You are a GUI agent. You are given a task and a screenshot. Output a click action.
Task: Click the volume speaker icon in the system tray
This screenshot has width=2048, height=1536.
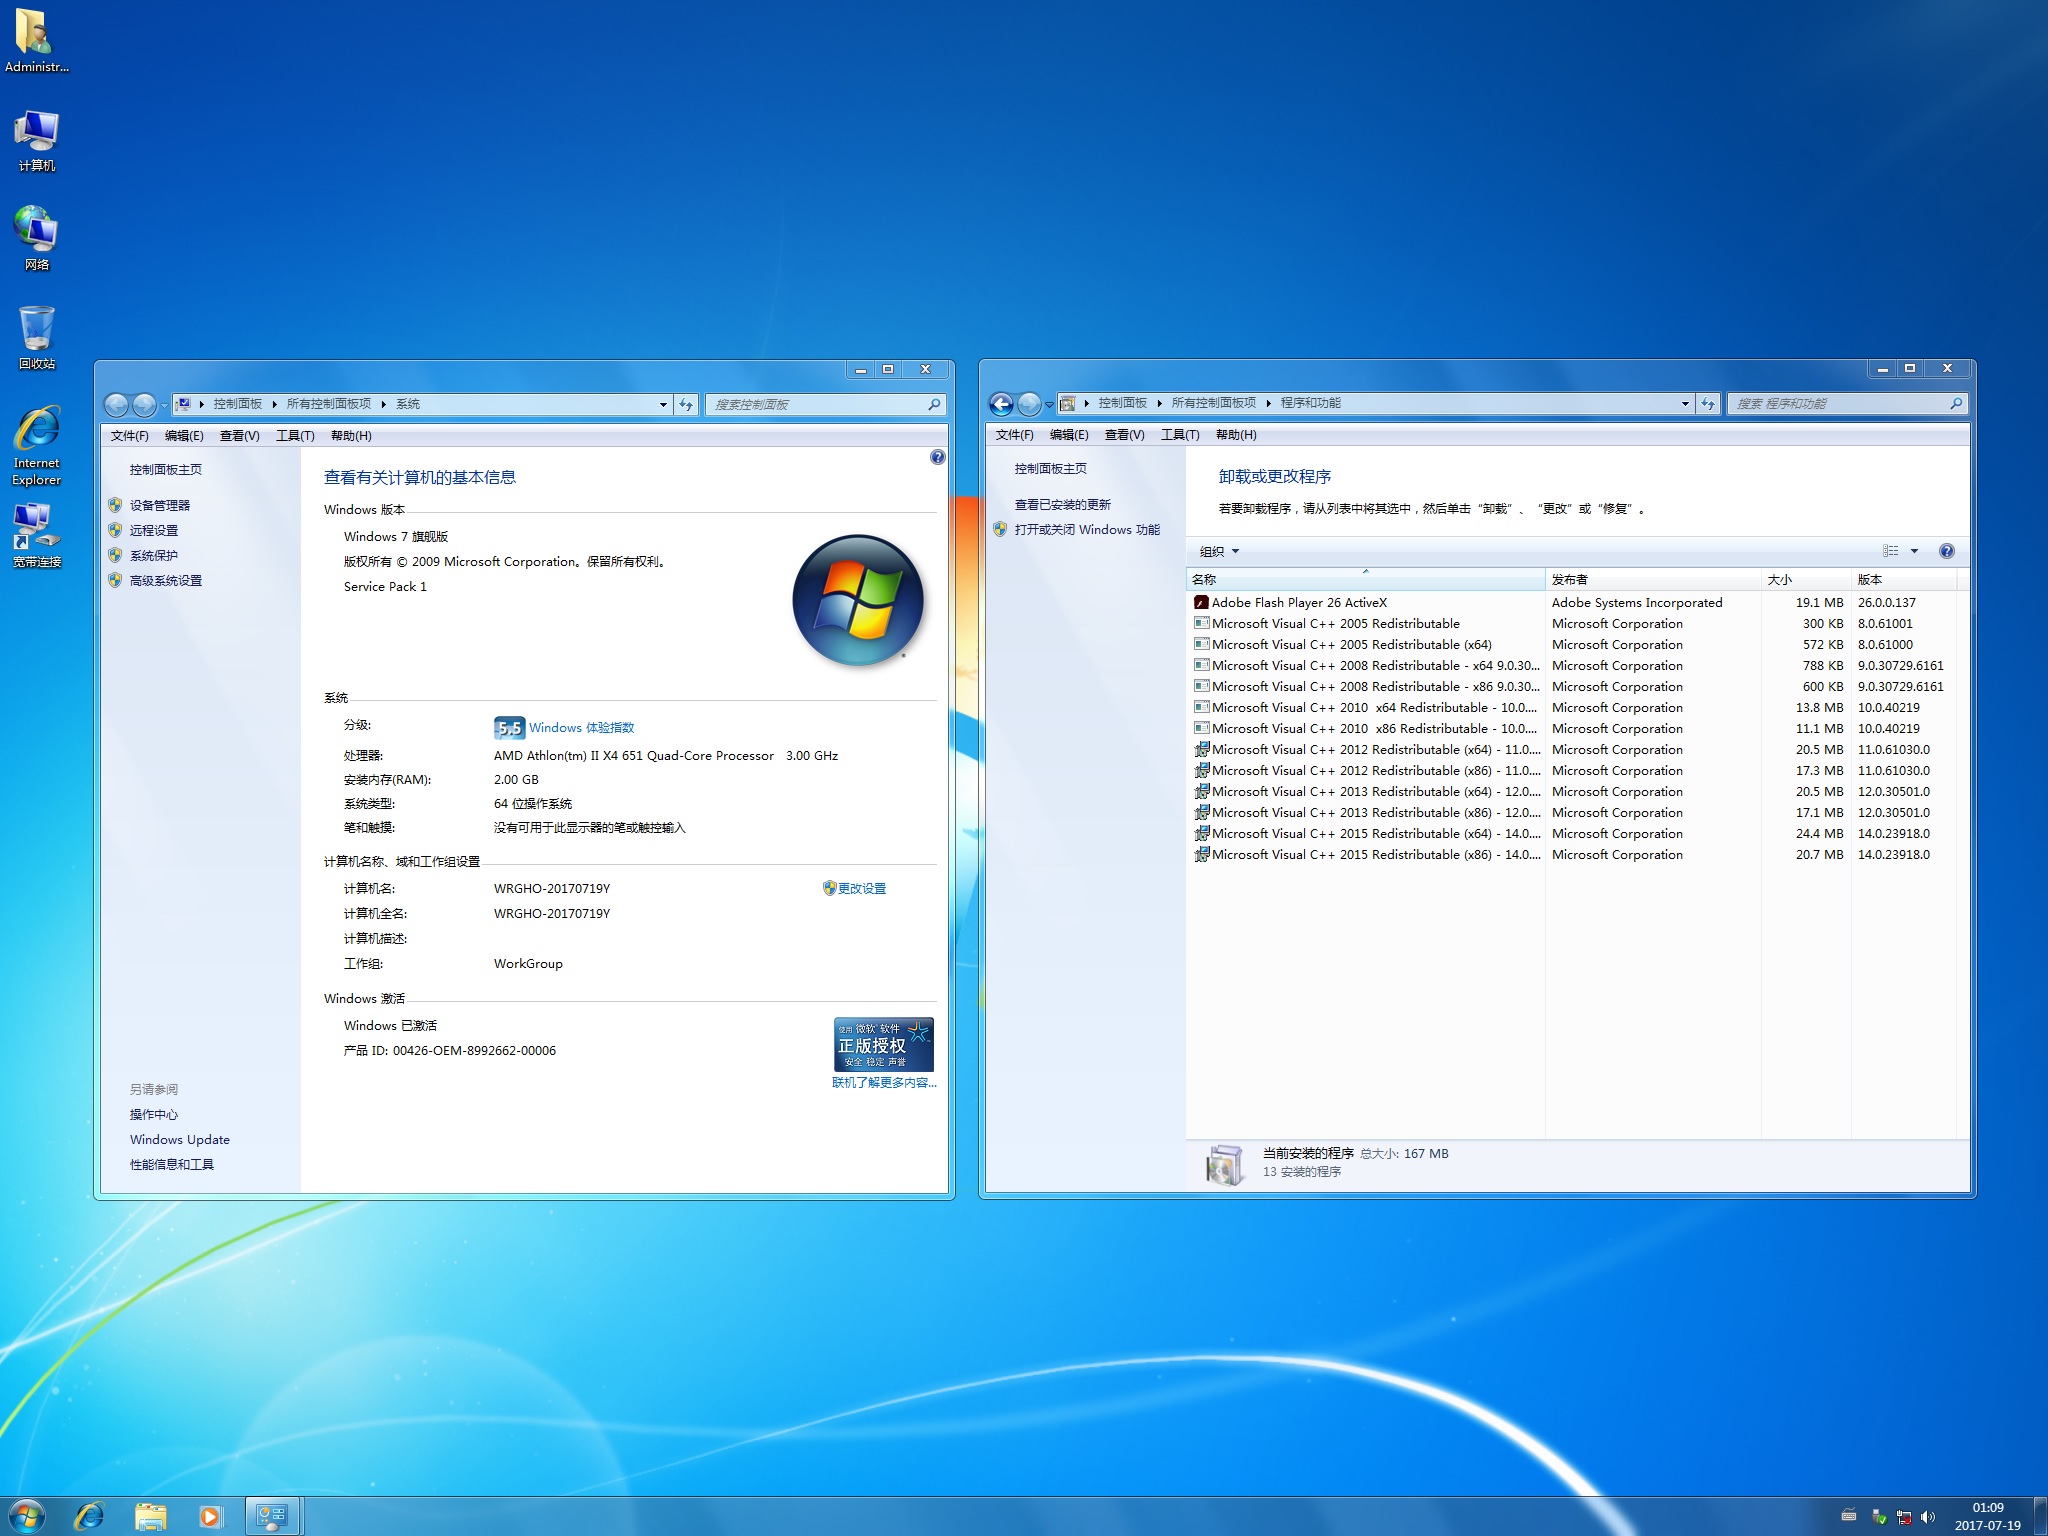[x=1928, y=1517]
